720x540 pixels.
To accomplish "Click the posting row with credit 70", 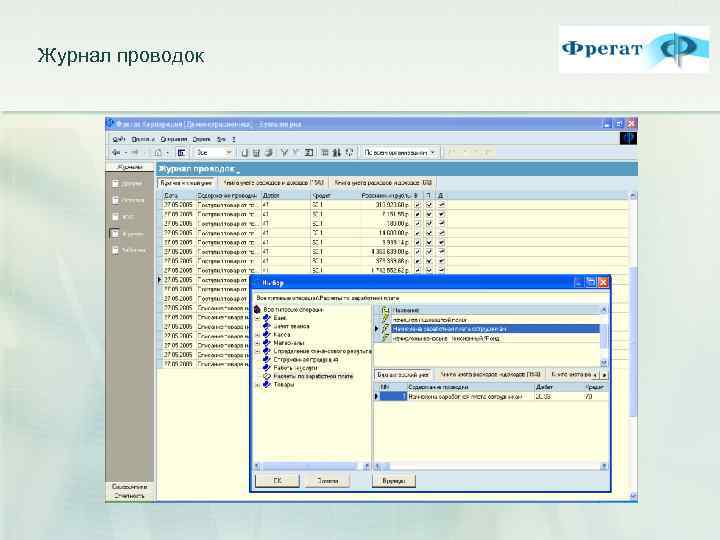I will [491, 396].
